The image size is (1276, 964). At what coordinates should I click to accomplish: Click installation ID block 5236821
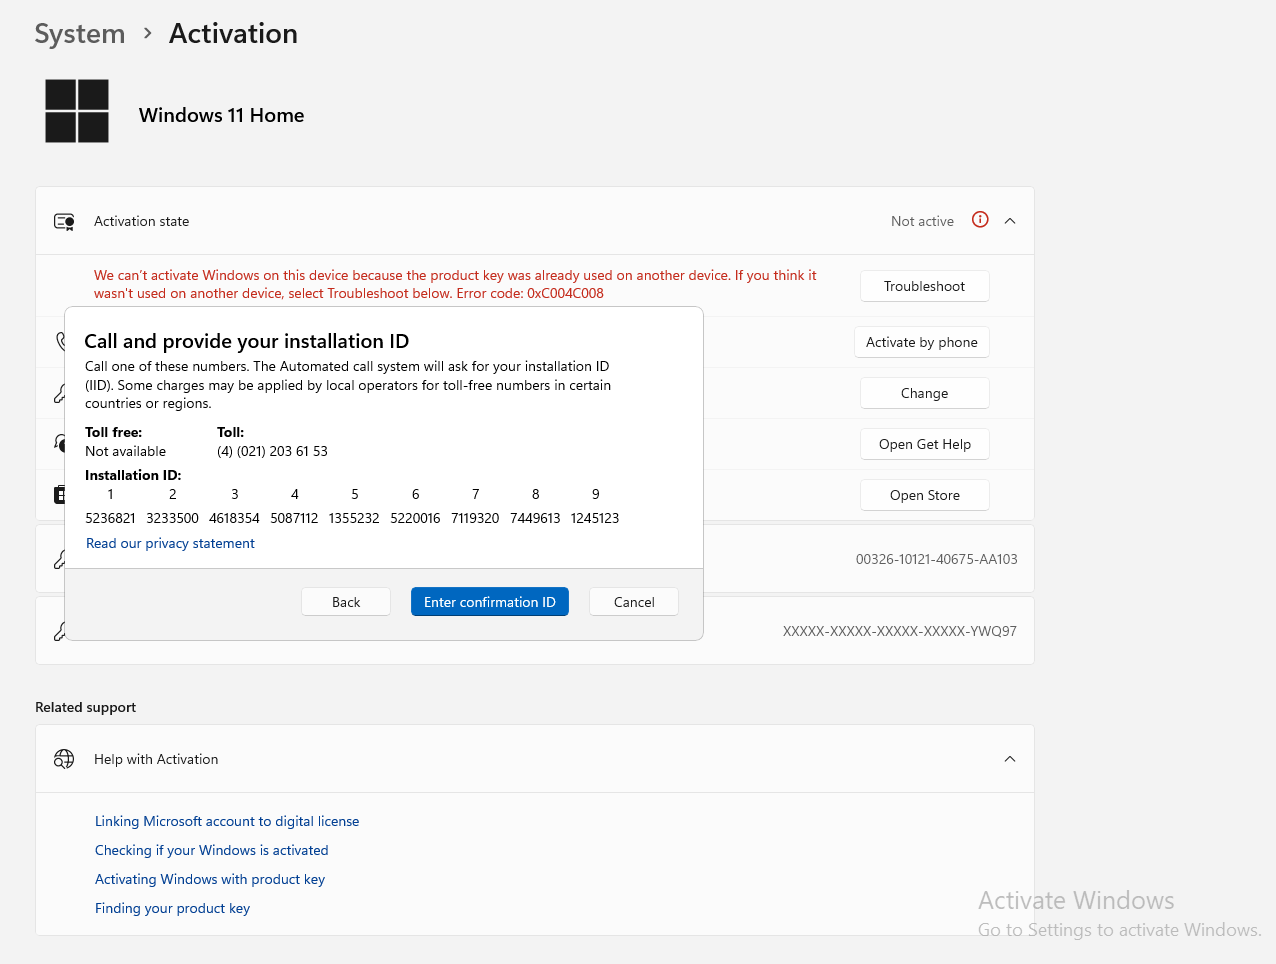click(110, 518)
